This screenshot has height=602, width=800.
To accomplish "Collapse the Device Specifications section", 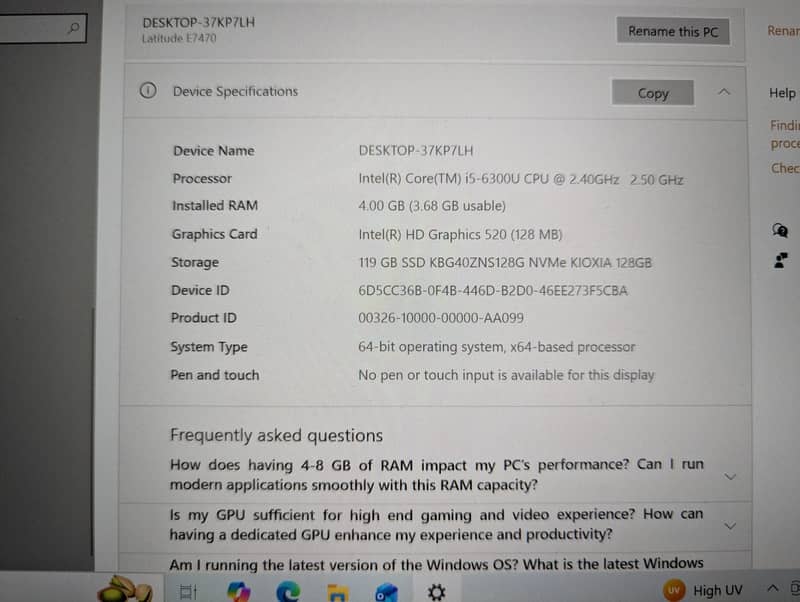I will [724, 92].
